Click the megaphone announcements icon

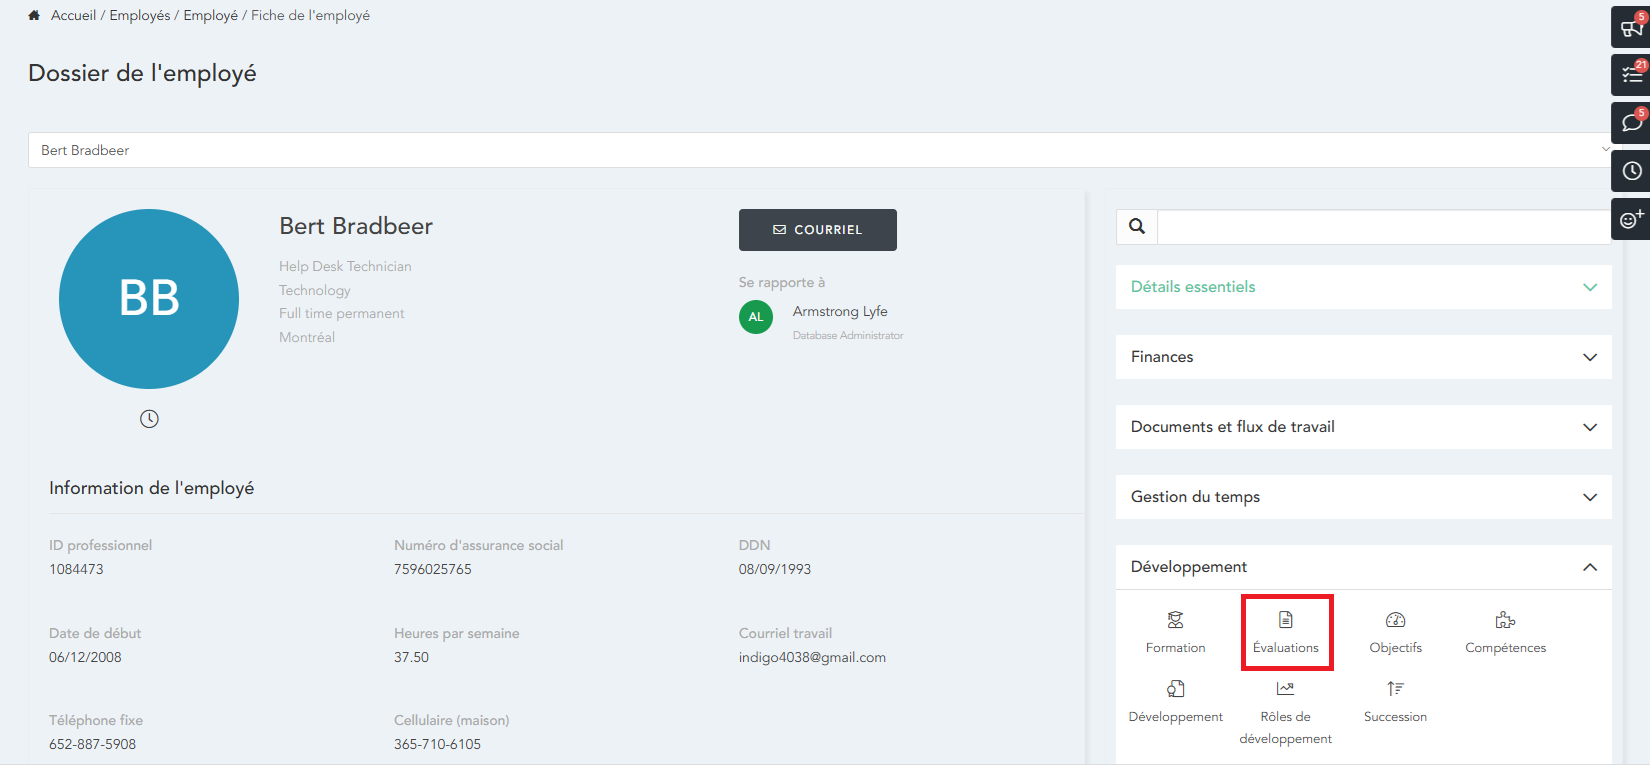1631,27
